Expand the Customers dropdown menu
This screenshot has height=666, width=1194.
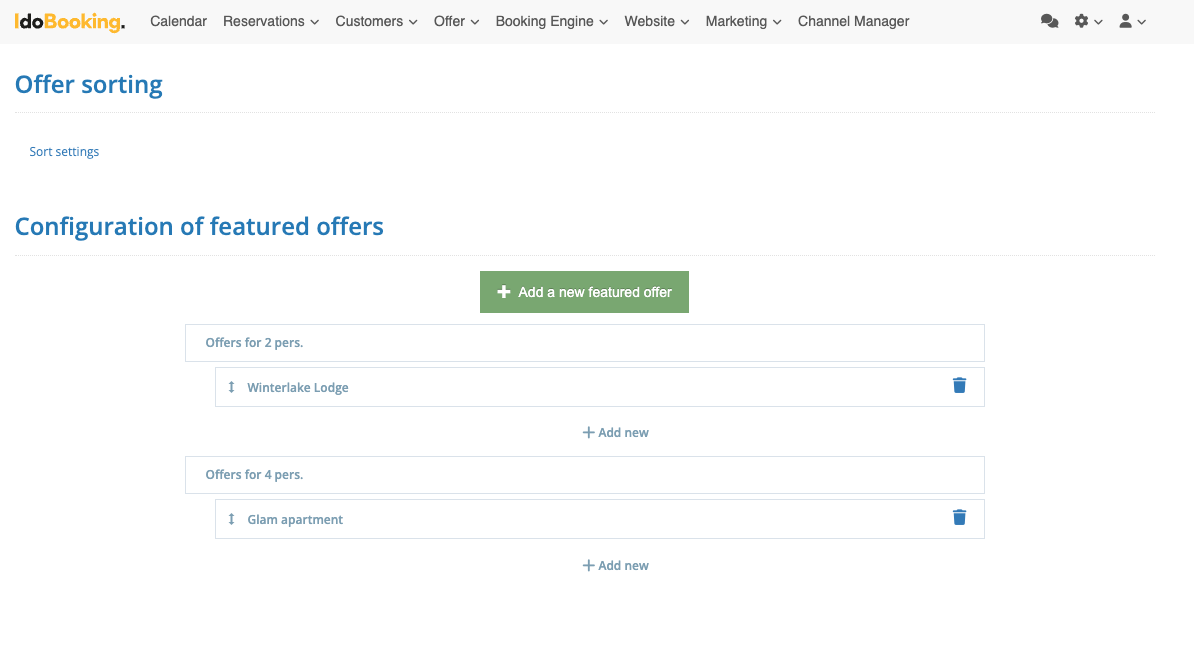point(376,21)
